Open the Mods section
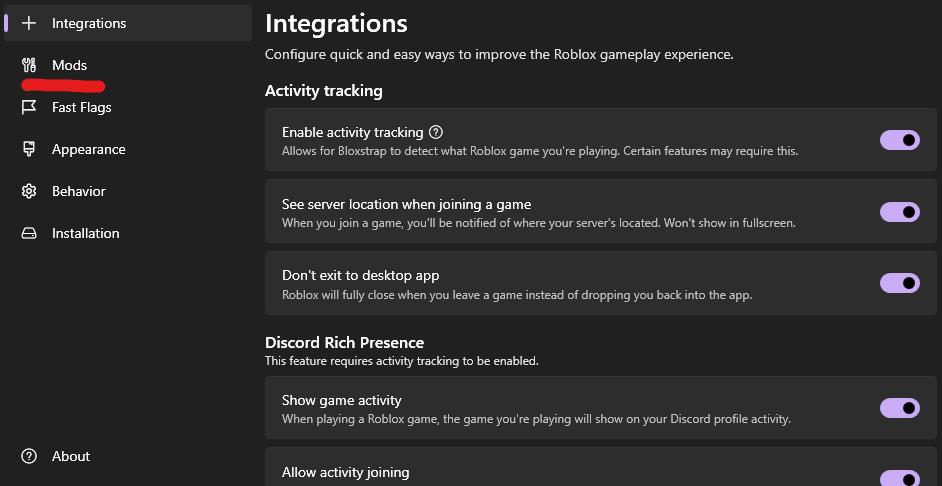This screenshot has width=942, height=486. pyautogui.click(x=69, y=65)
